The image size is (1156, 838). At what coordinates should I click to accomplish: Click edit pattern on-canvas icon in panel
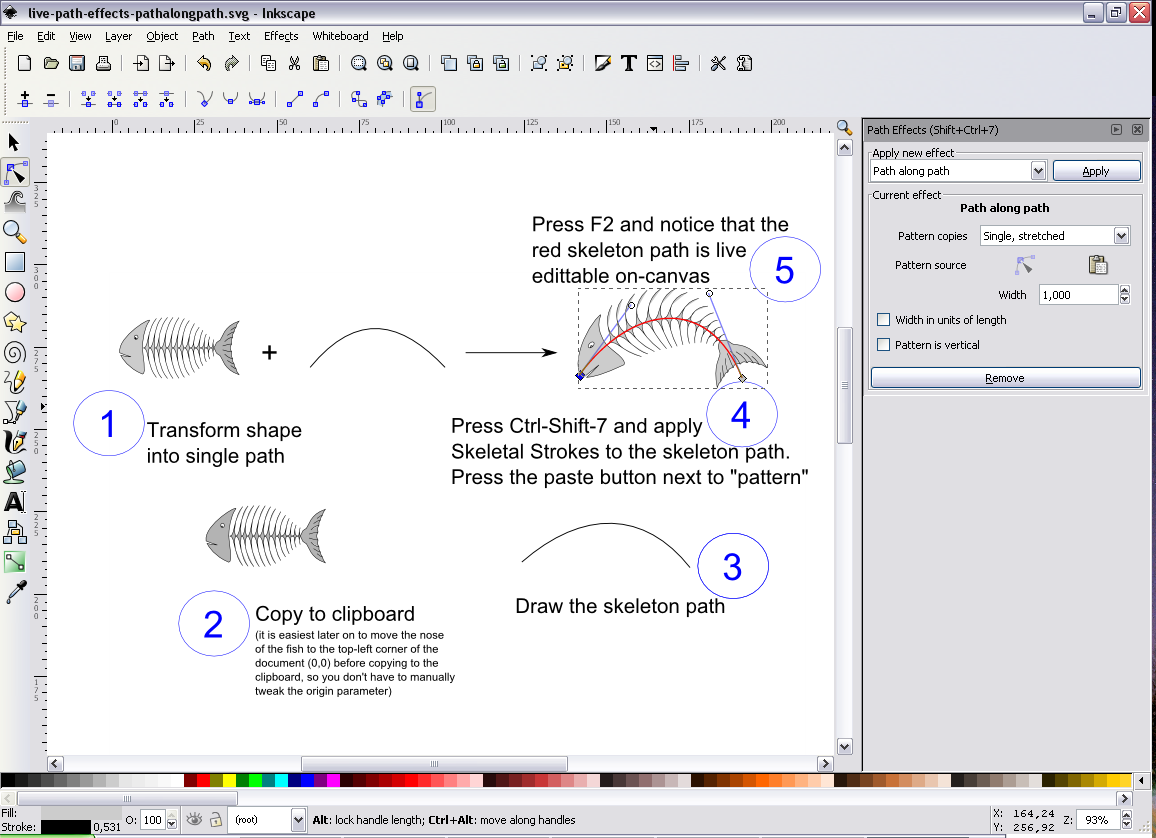tap(1025, 265)
